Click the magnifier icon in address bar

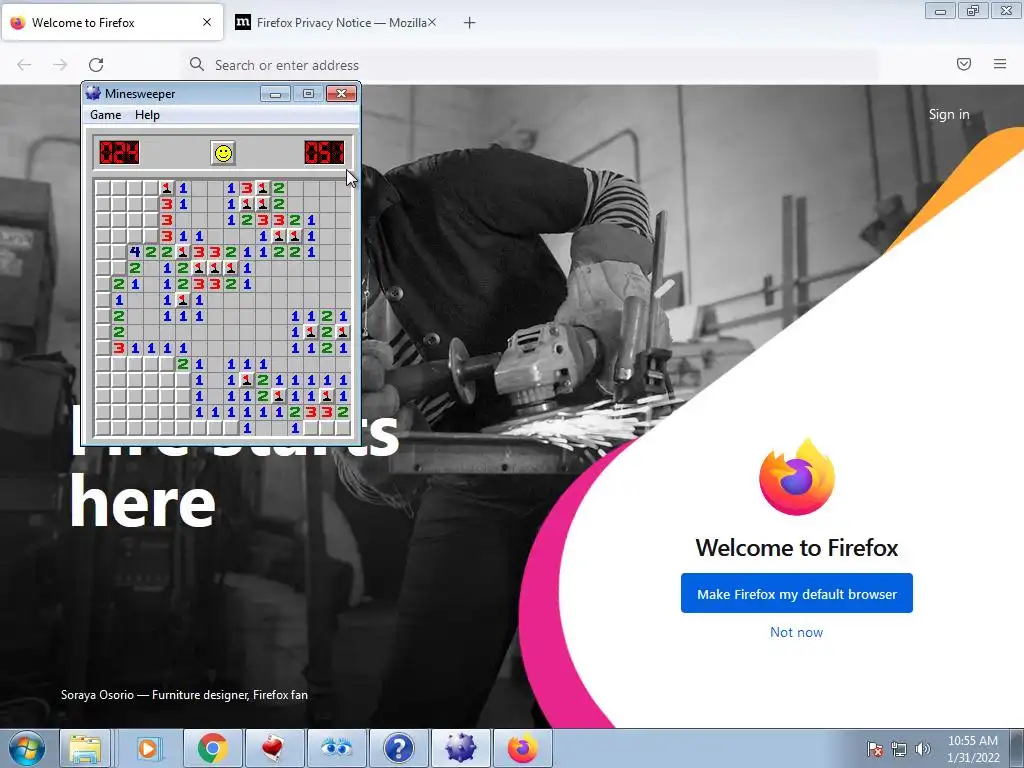tap(197, 64)
